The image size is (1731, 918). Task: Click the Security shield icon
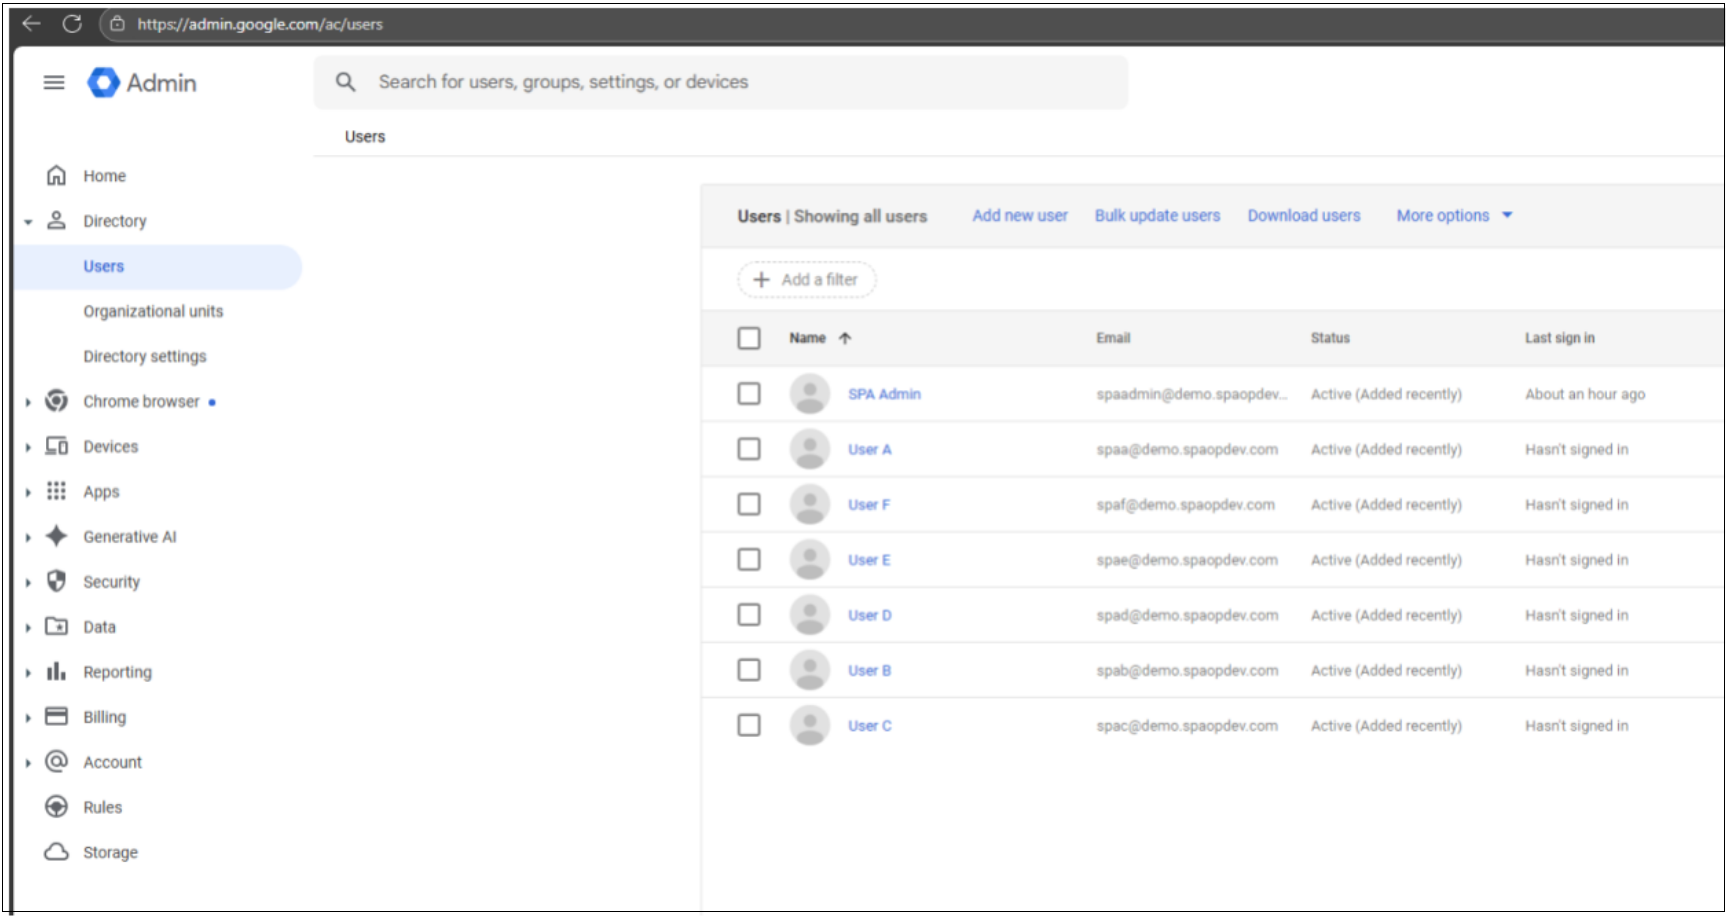(57, 582)
